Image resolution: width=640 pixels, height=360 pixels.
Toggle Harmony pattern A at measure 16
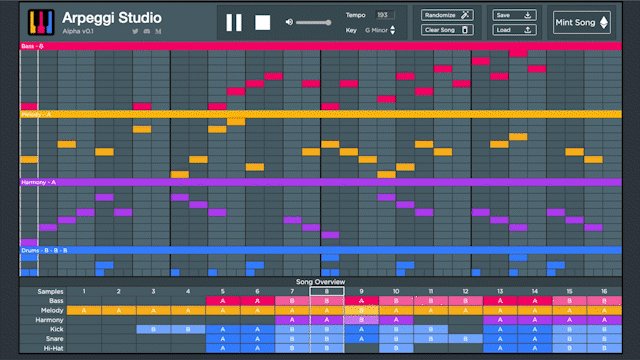pyautogui.click(x=604, y=320)
